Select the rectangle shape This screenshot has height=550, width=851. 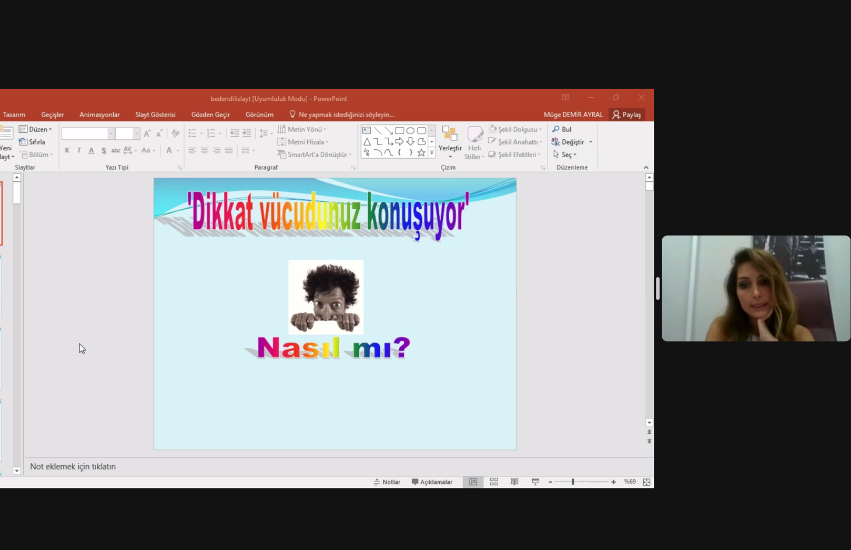pos(399,130)
